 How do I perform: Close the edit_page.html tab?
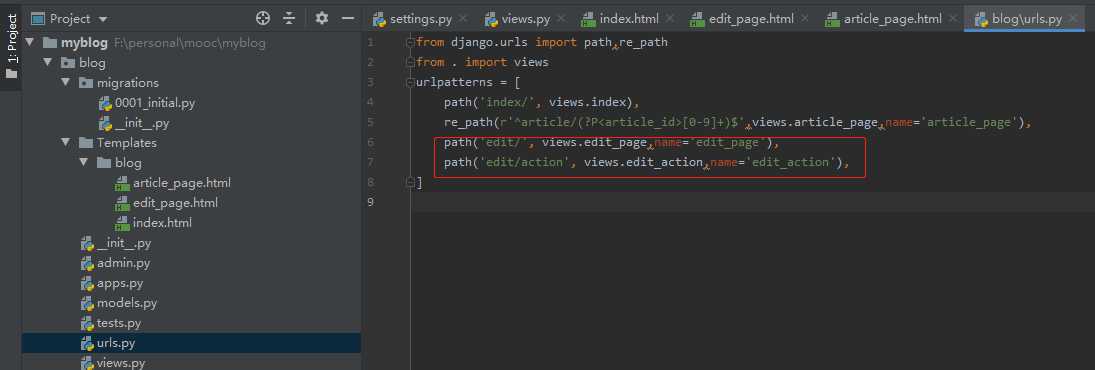pos(804,19)
